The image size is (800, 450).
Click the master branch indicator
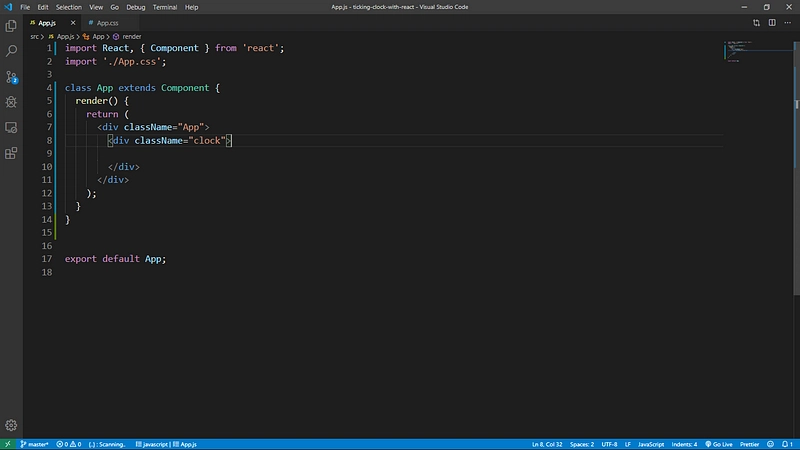click(x=34, y=444)
